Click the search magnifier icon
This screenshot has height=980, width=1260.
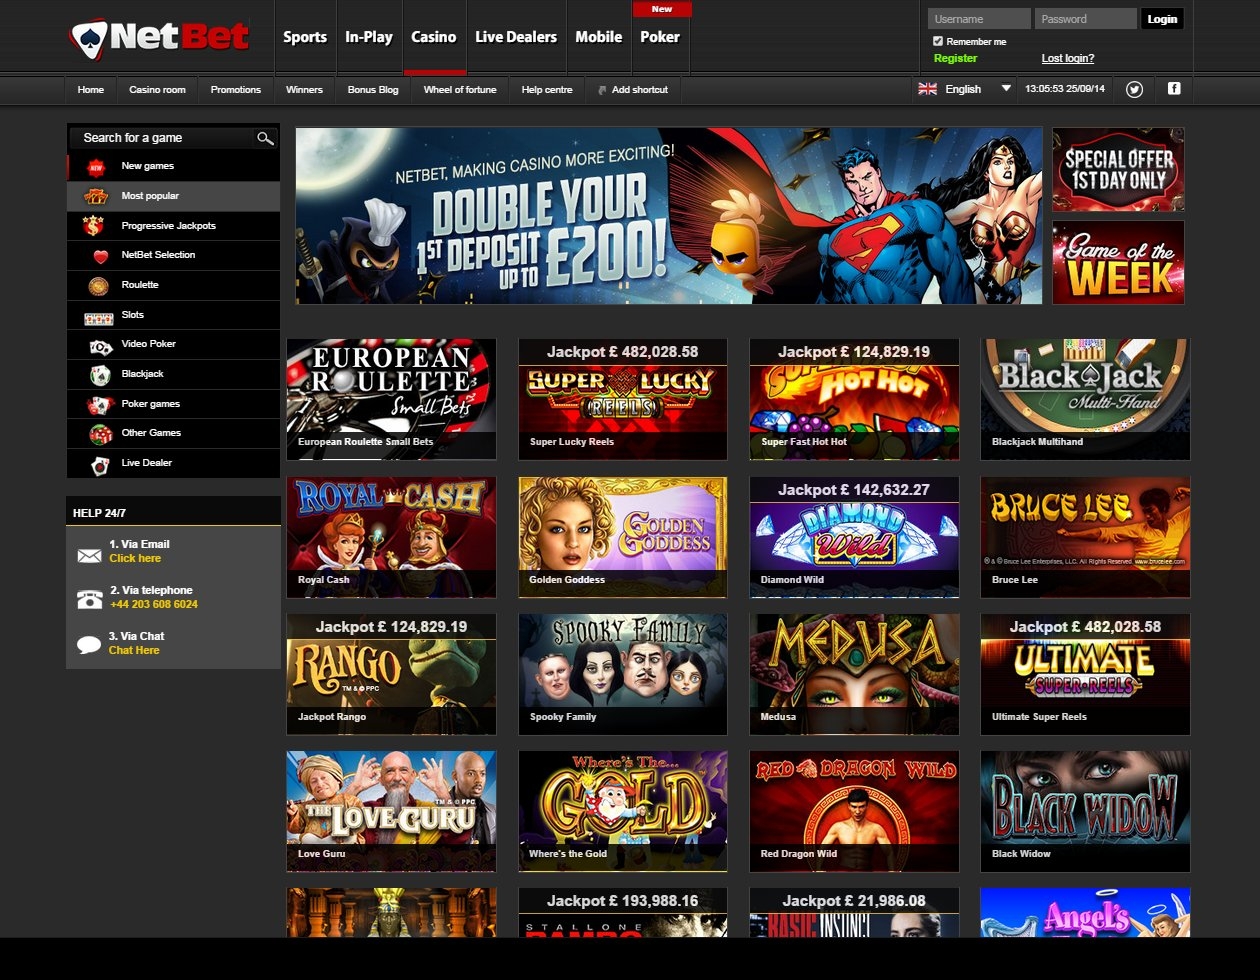click(x=264, y=138)
